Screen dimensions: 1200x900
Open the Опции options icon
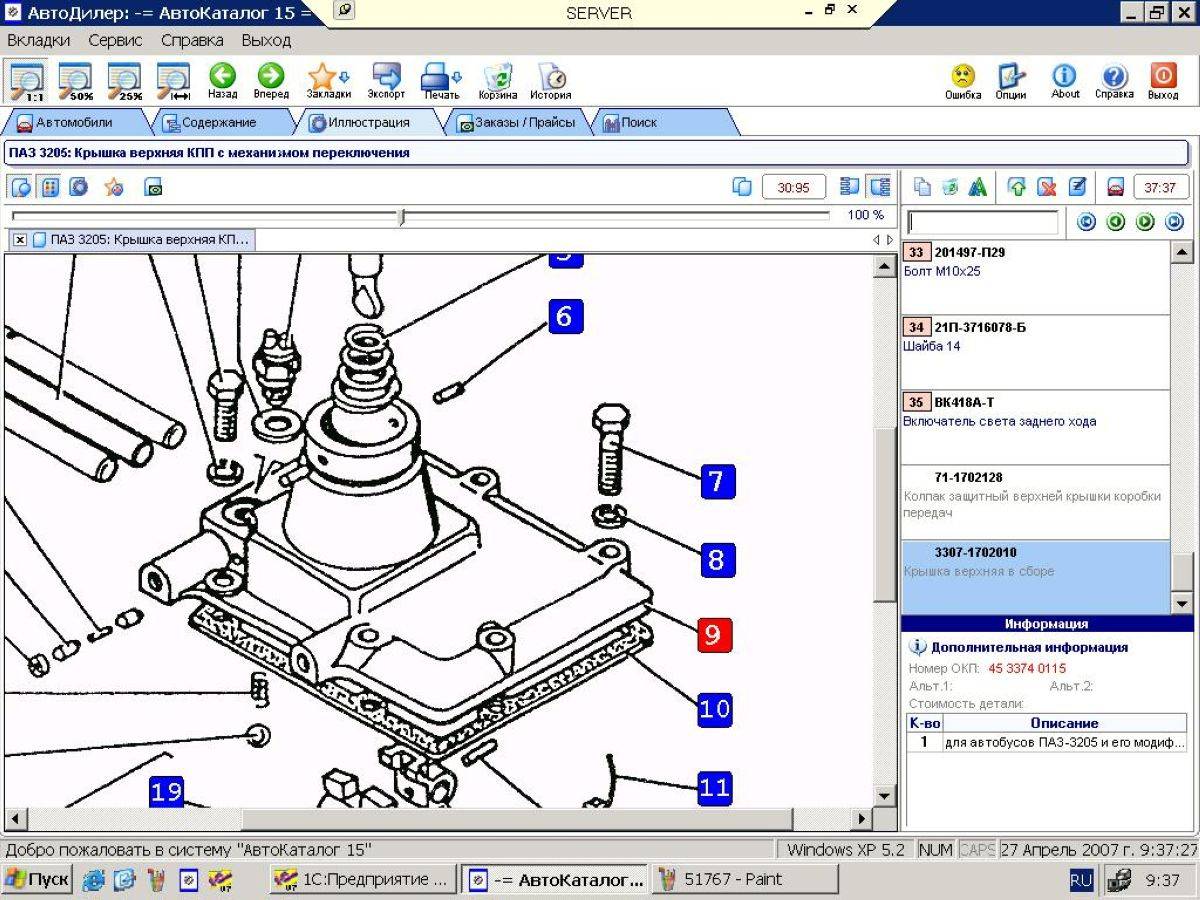point(1011,81)
